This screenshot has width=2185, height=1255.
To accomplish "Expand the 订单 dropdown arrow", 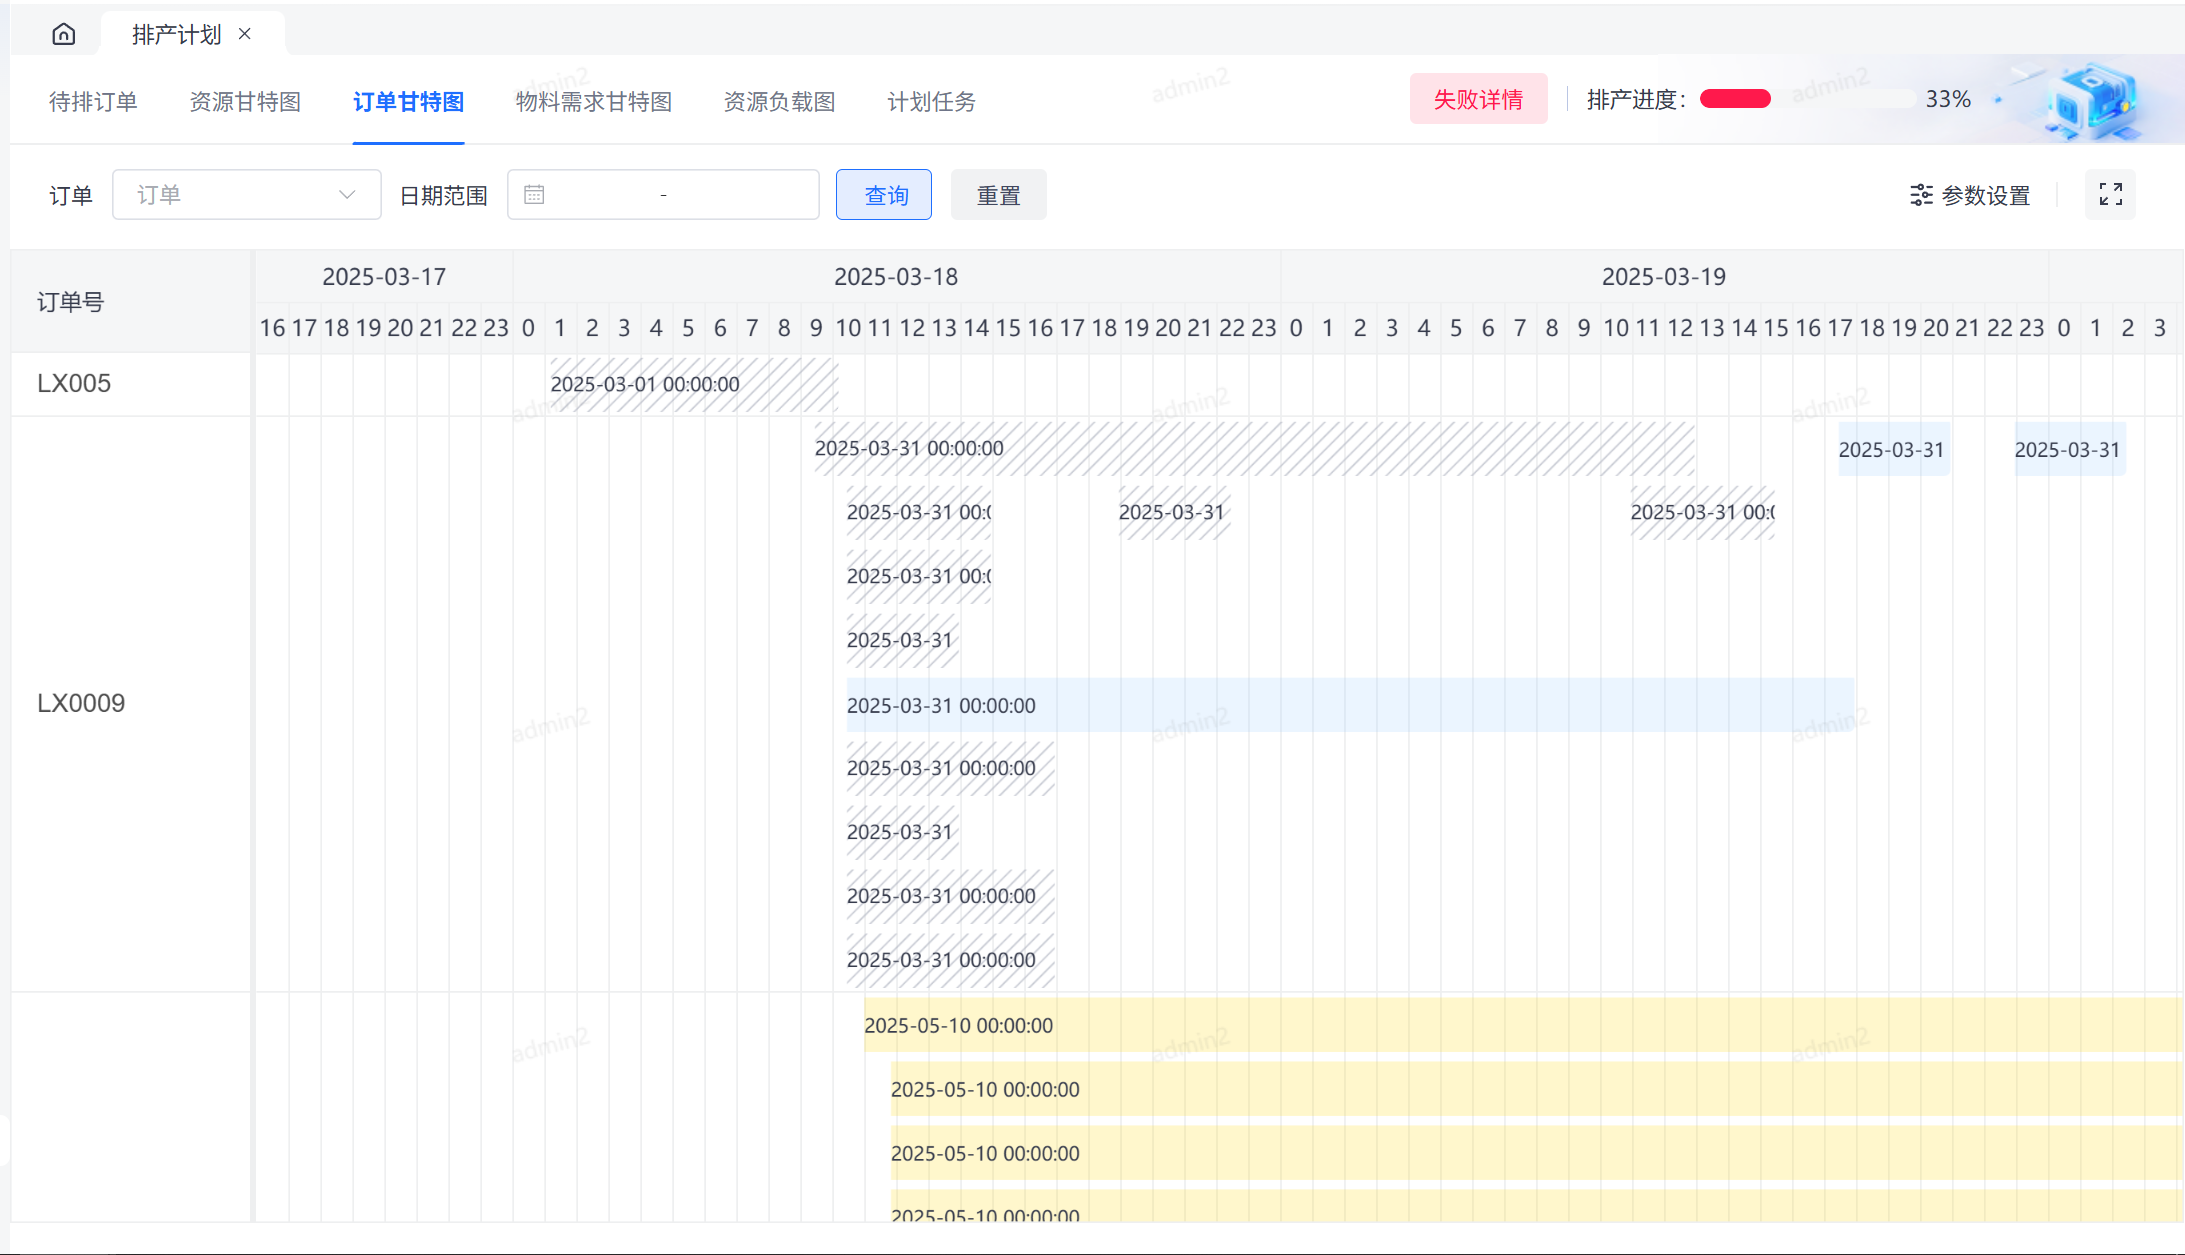I will click(347, 195).
